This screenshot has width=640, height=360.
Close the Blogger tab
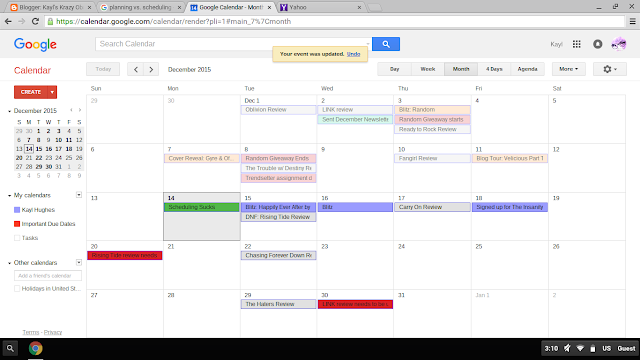tap(89, 7)
